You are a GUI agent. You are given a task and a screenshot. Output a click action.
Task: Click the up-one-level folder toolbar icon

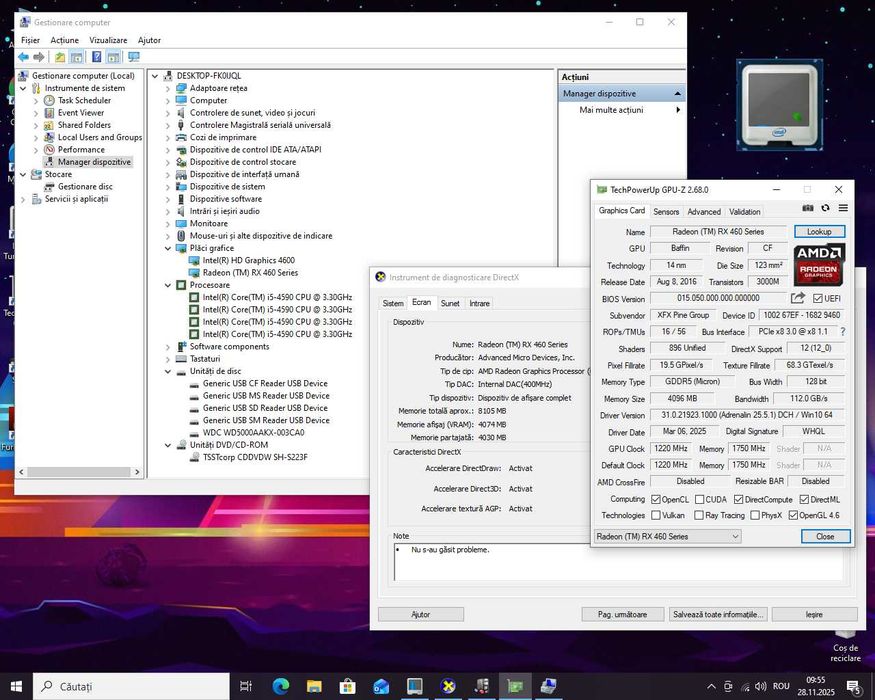(60, 57)
